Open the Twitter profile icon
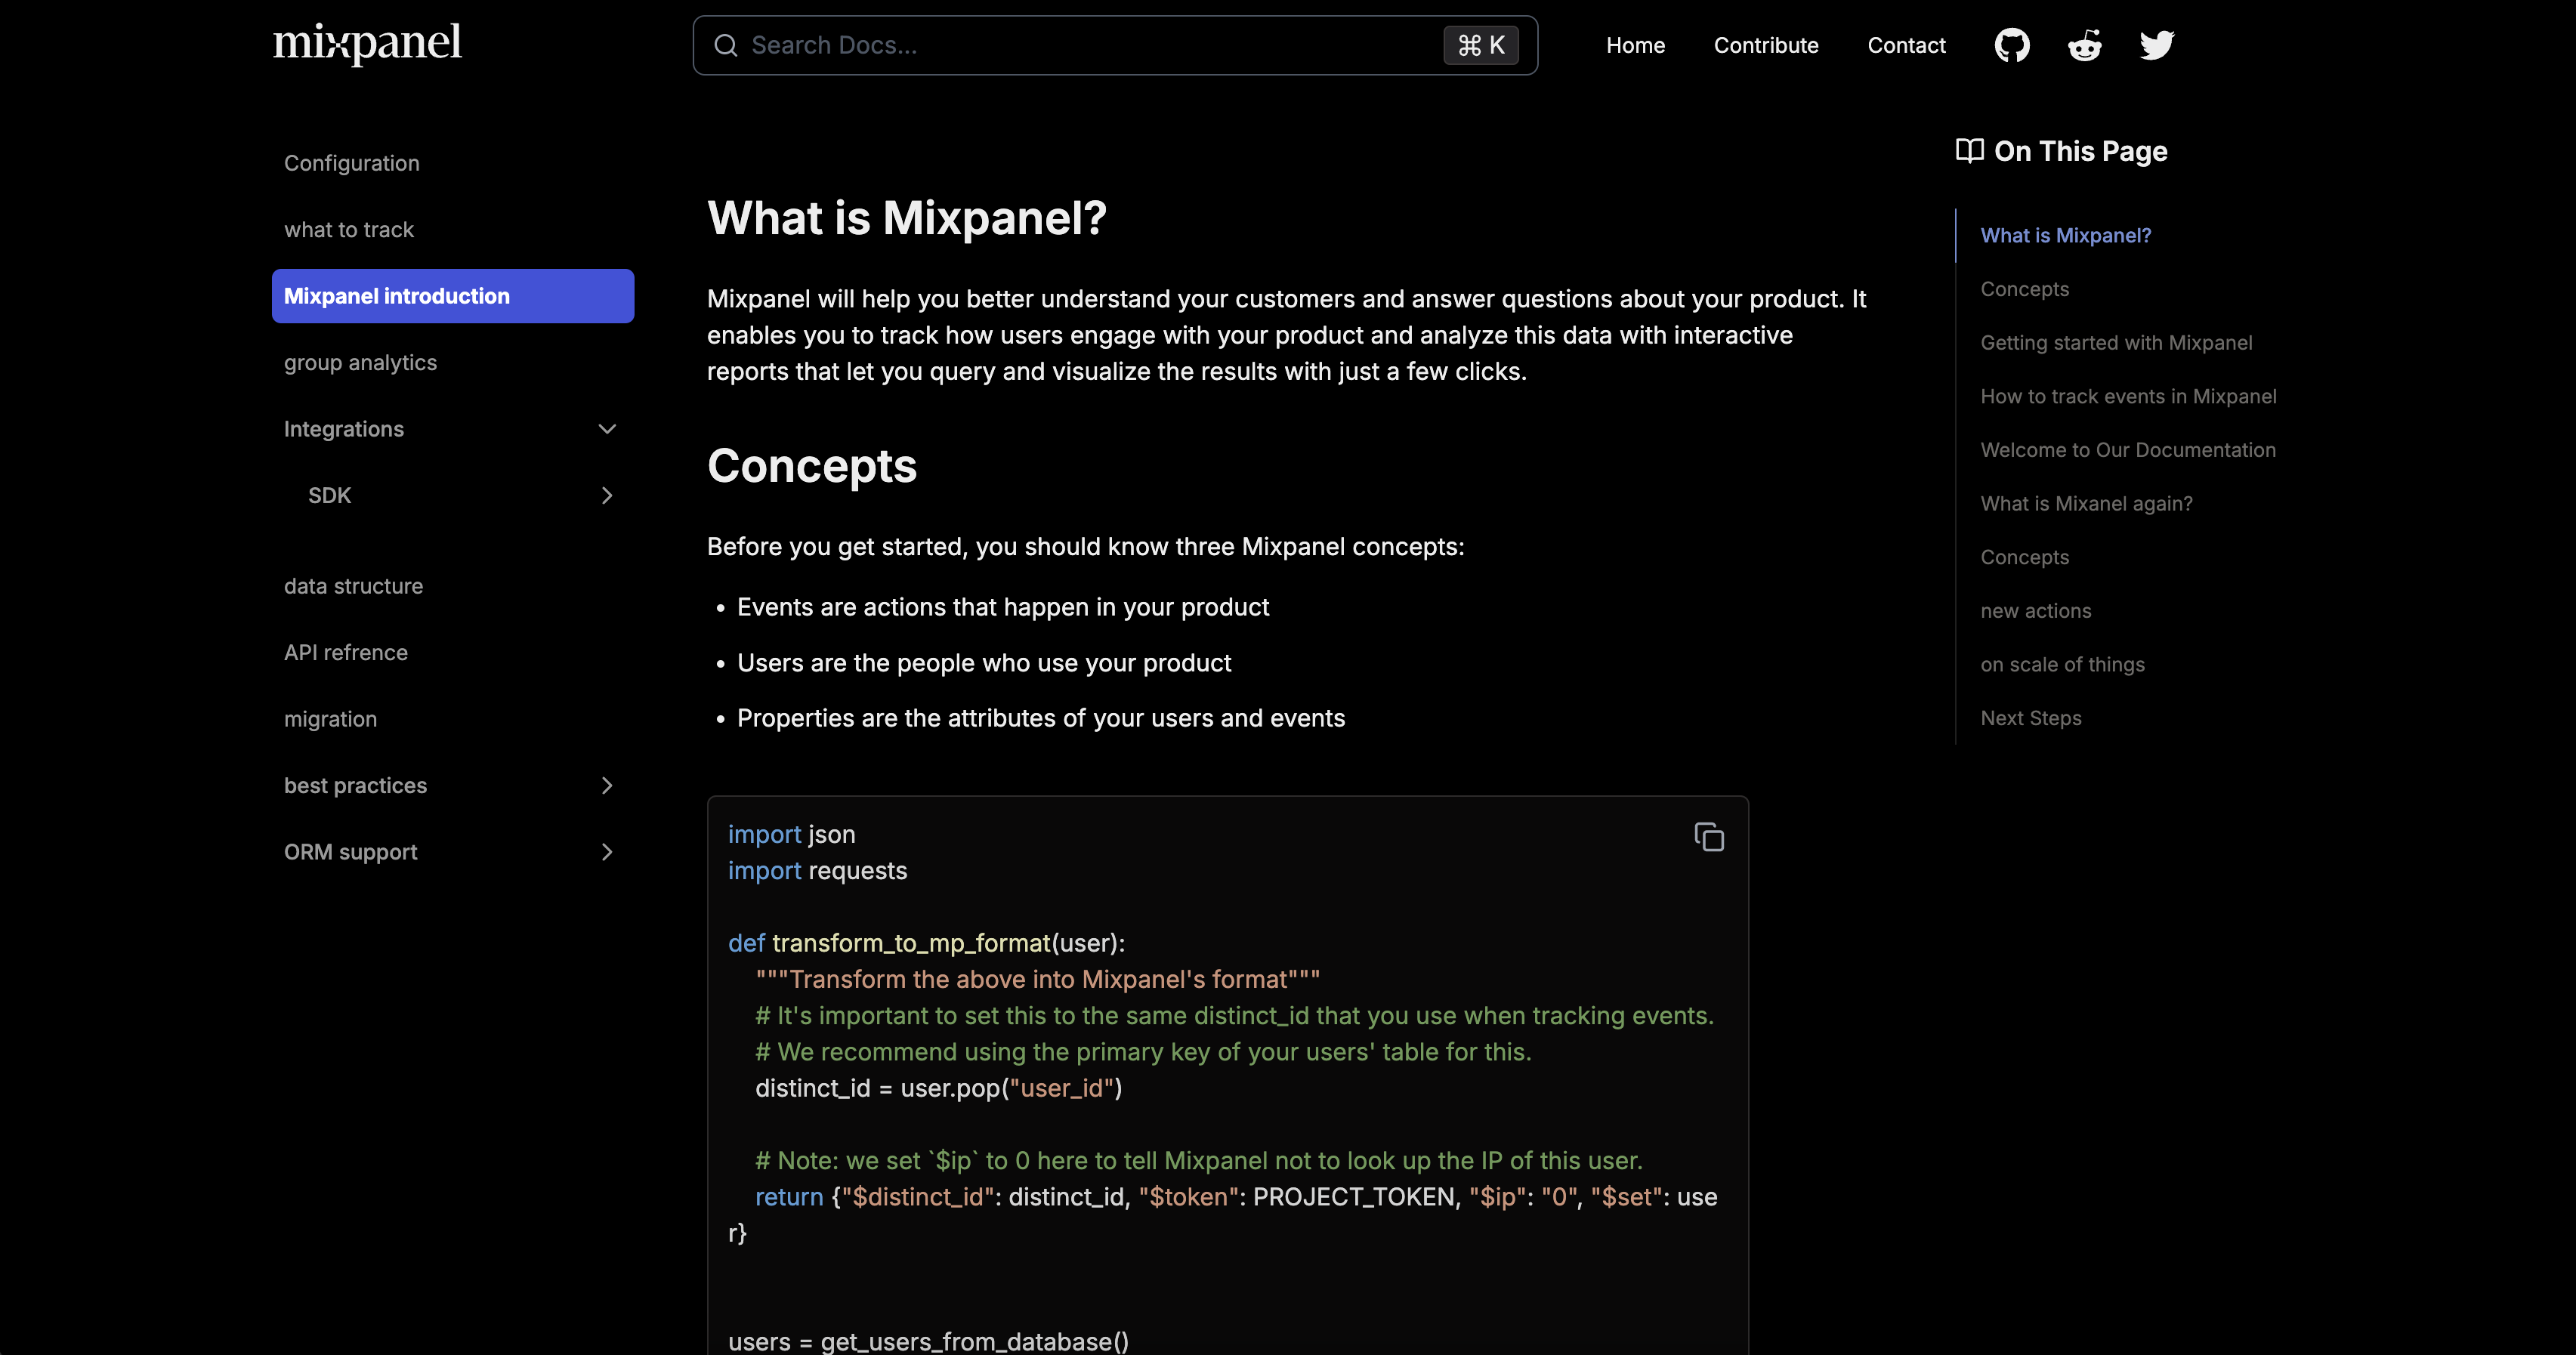 (x=2156, y=45)
